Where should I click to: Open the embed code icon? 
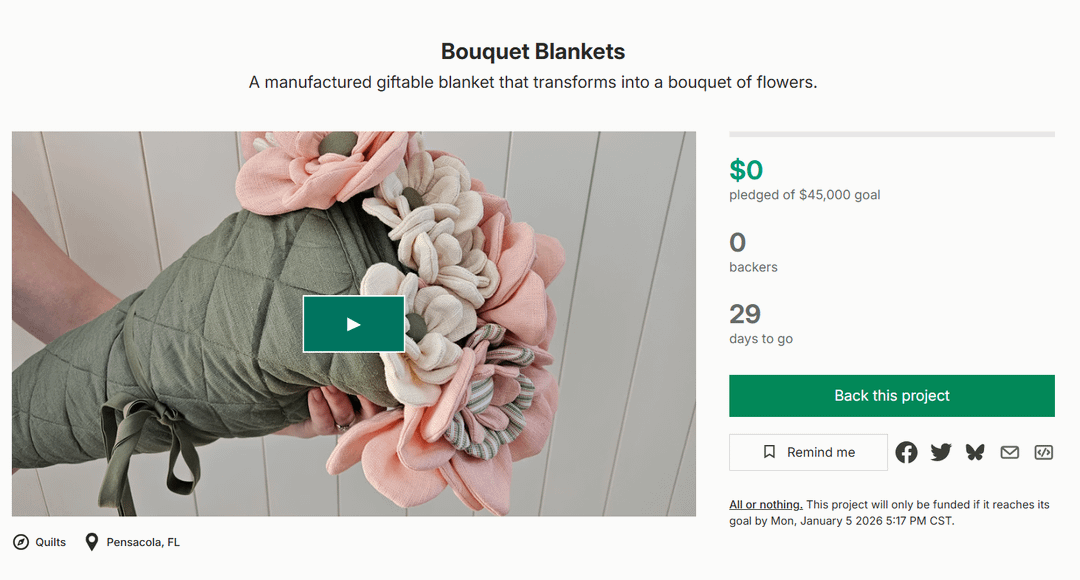pyautogui.click(x=1043, y=452)
